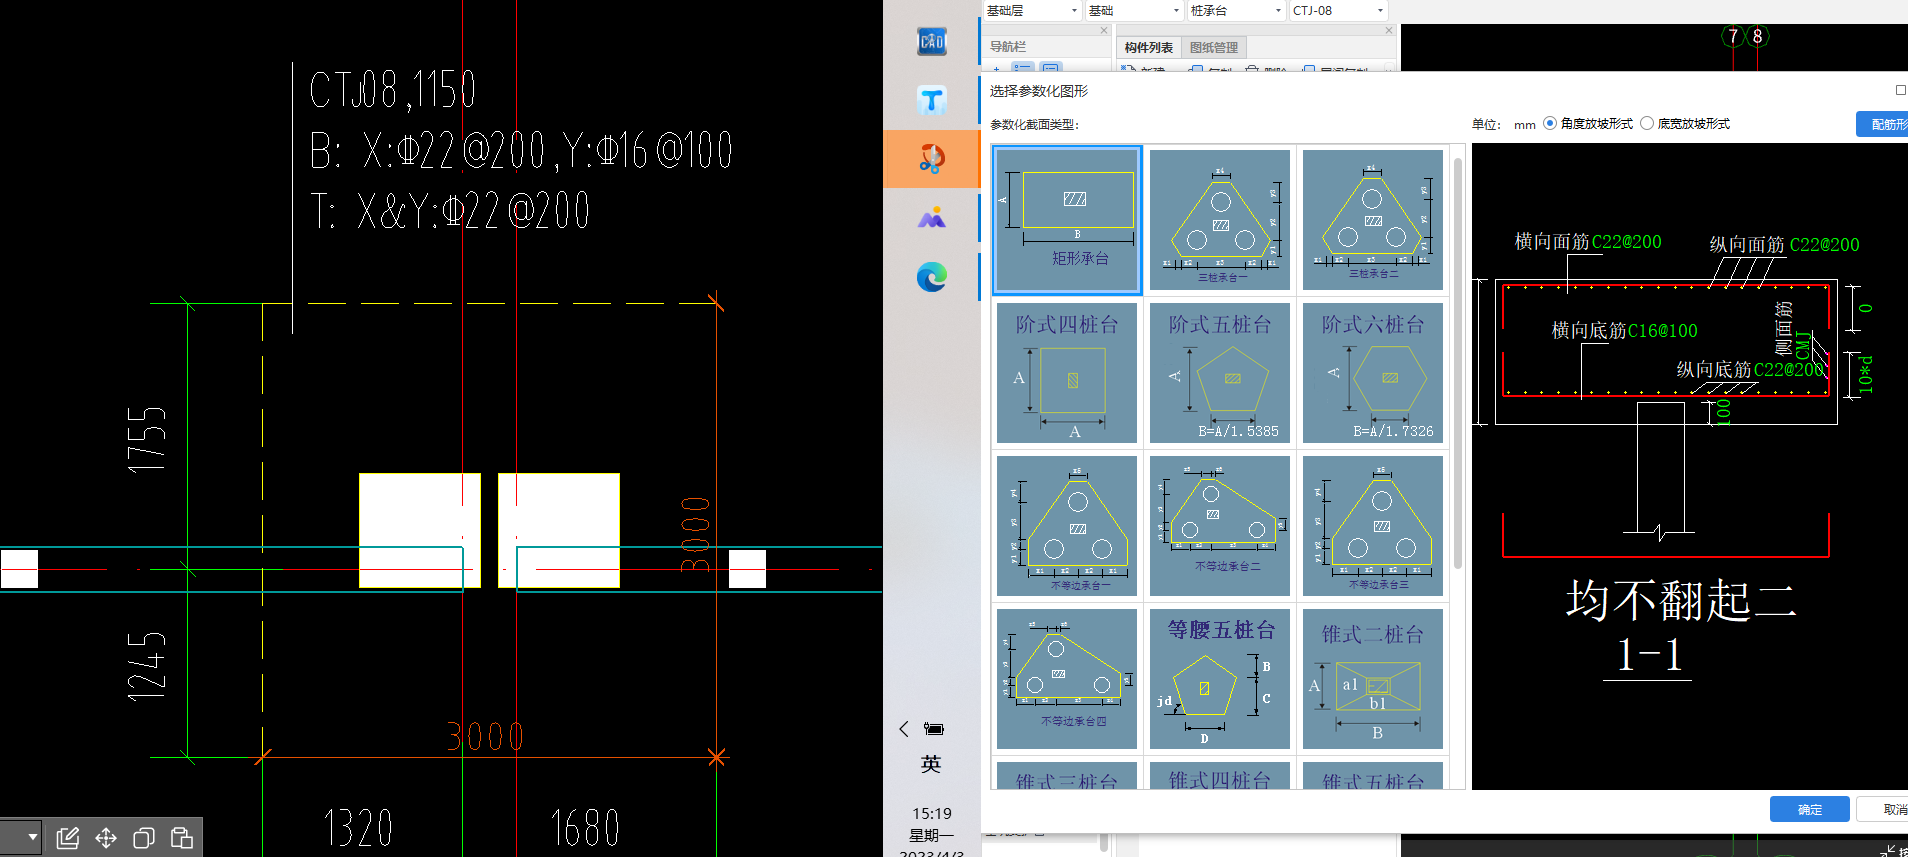The image size is (1908, 857).
Task: Click the edit icon in bottom toolbar
Action: pyautogui.click(x=68, y=838)
